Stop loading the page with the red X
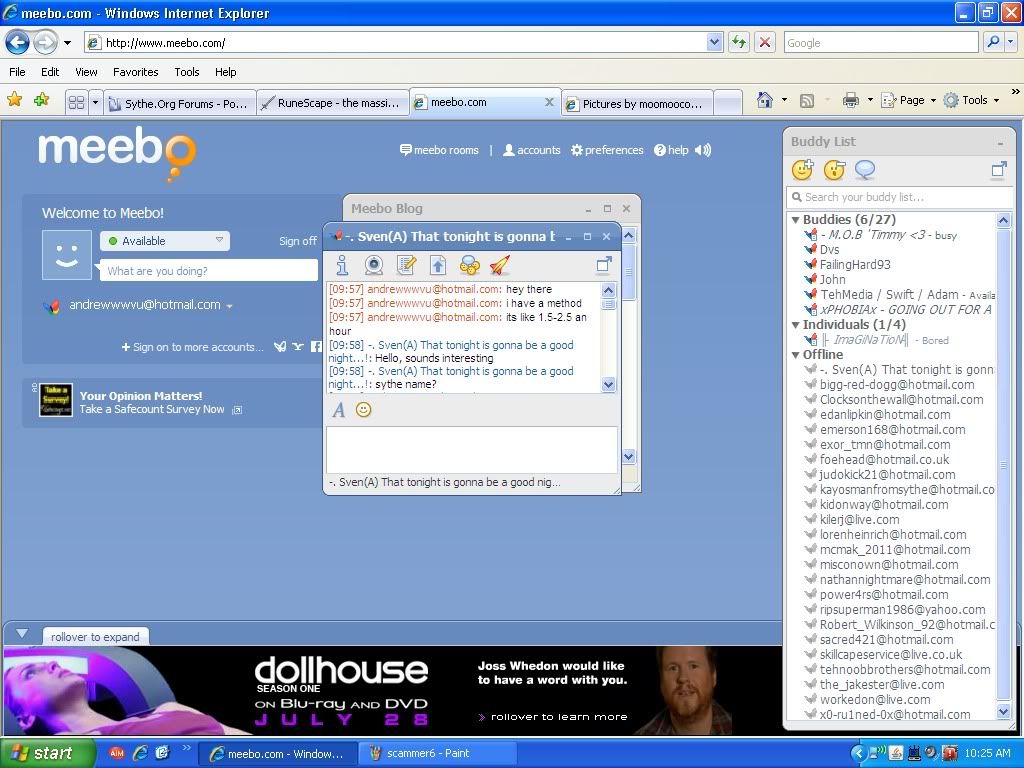Screen dimensions: 1024x768 (765, 42)
